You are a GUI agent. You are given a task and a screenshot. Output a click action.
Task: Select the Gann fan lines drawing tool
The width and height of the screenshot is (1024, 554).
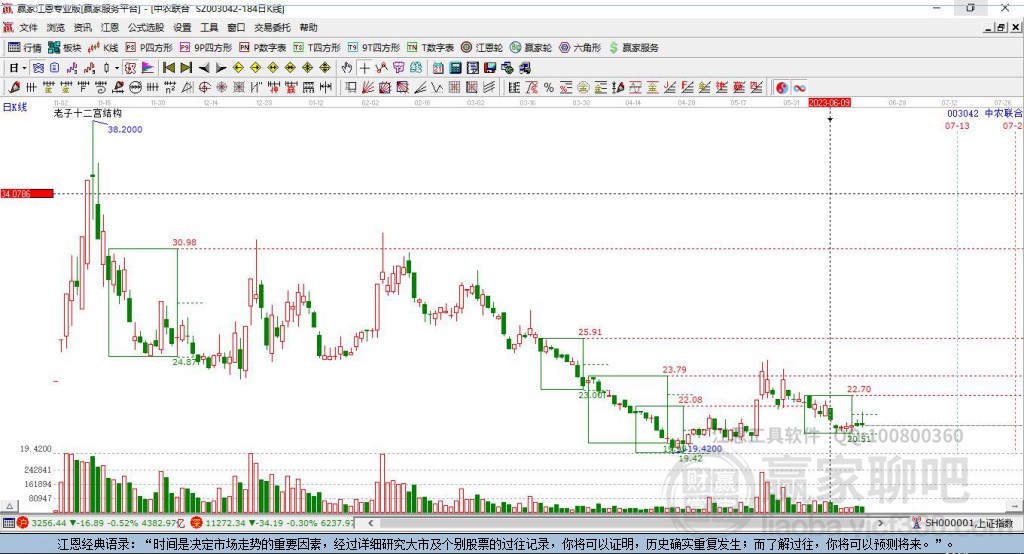[368, 88]
